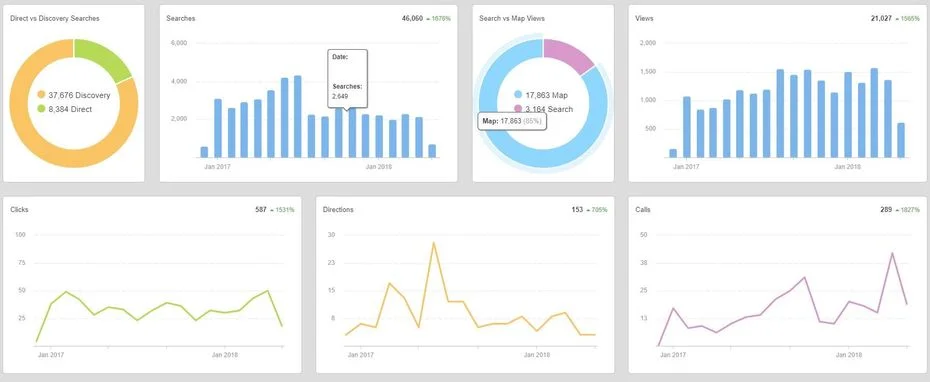The image size is (930, 382).
Task: Click the "Calls" card title
Action: pos(643,209)
